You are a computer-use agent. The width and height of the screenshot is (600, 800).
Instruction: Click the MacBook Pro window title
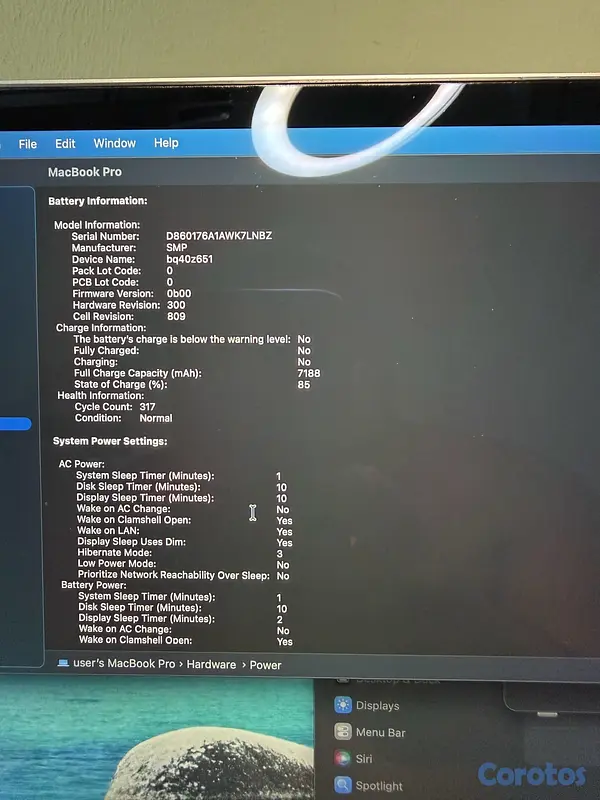85,172
